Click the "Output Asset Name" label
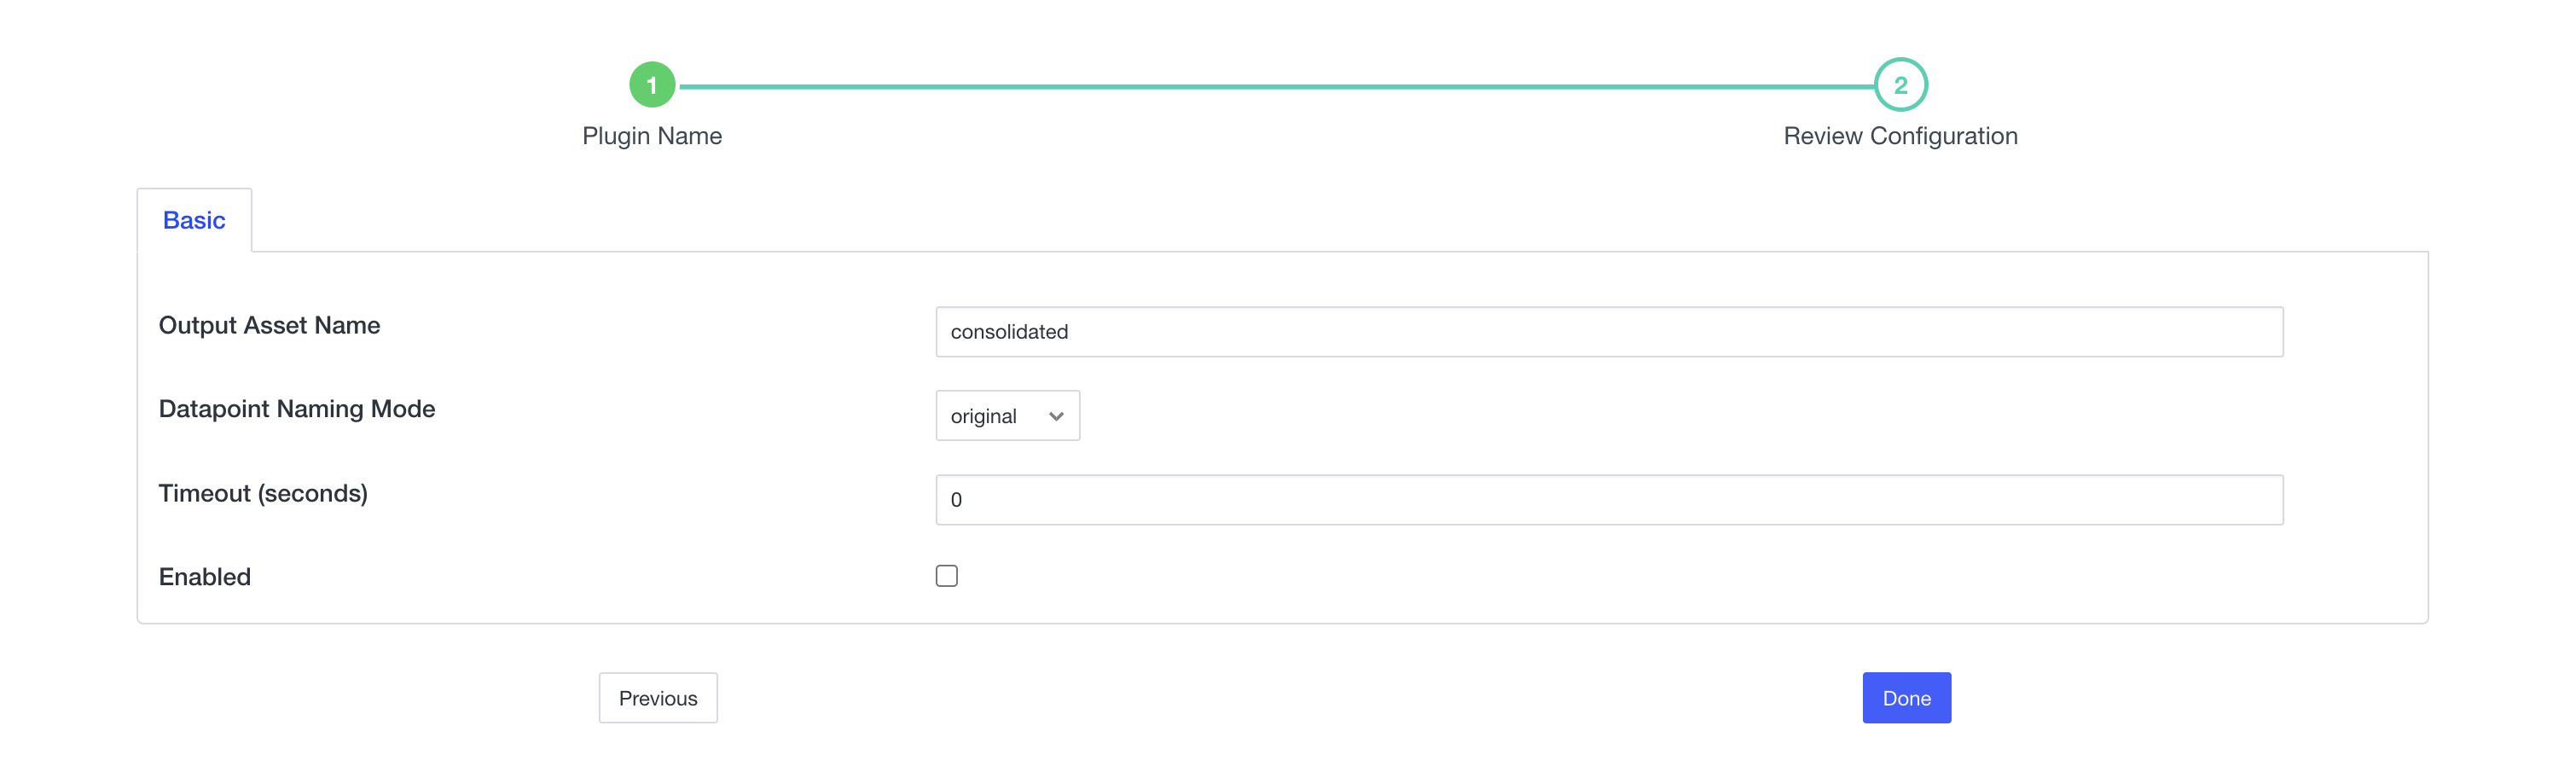2576x778 pixels. click(x=269, y=326)
